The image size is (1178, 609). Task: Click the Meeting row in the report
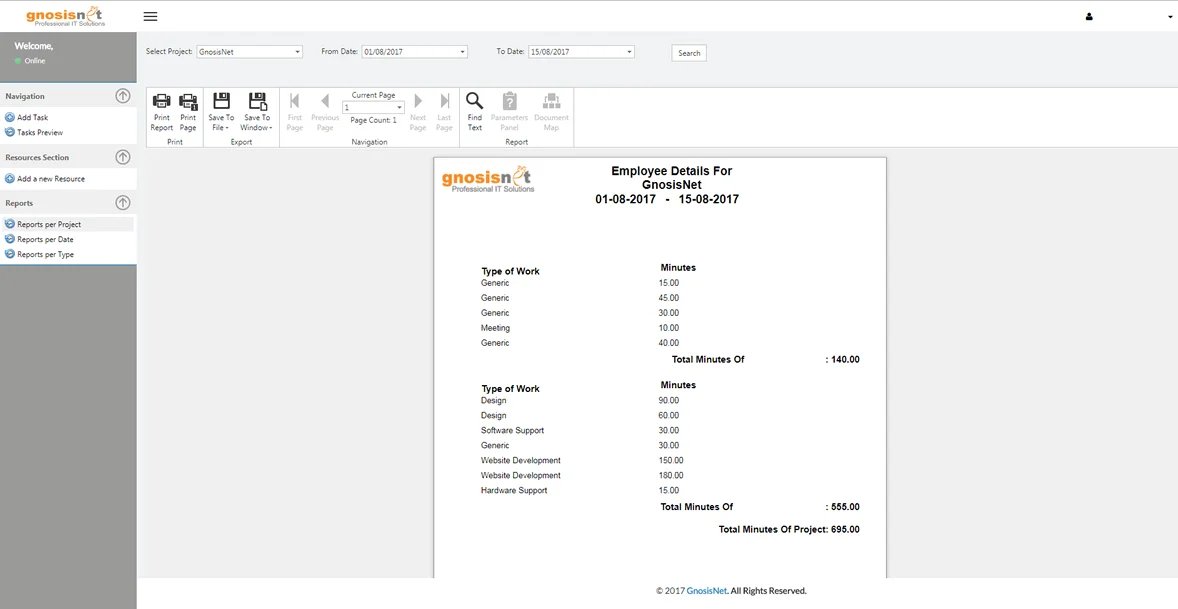pyautogui.click(x=495, y=328)
